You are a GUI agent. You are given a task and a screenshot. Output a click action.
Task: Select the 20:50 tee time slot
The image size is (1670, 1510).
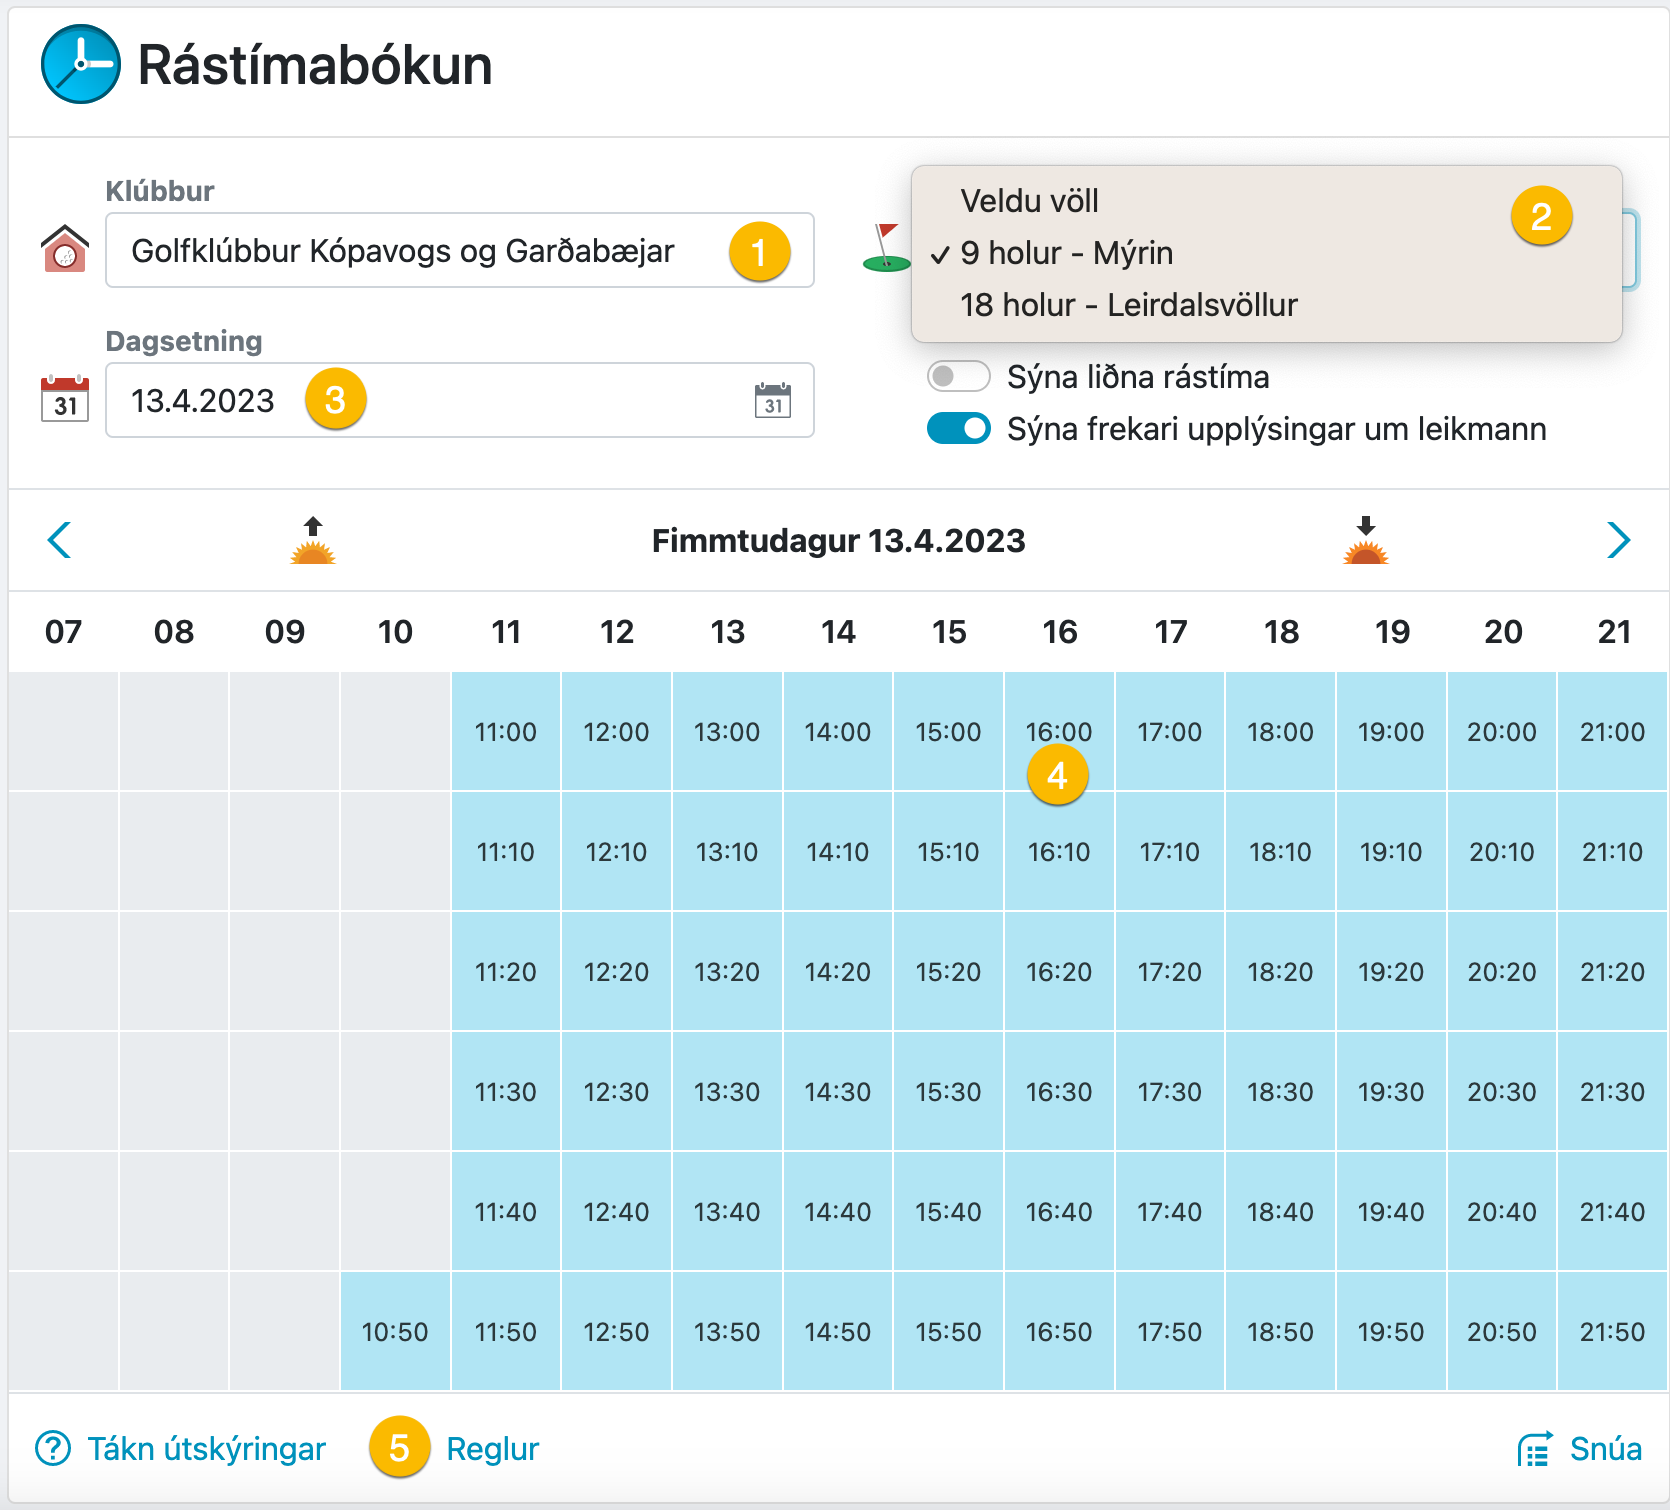[1502, 1332]
